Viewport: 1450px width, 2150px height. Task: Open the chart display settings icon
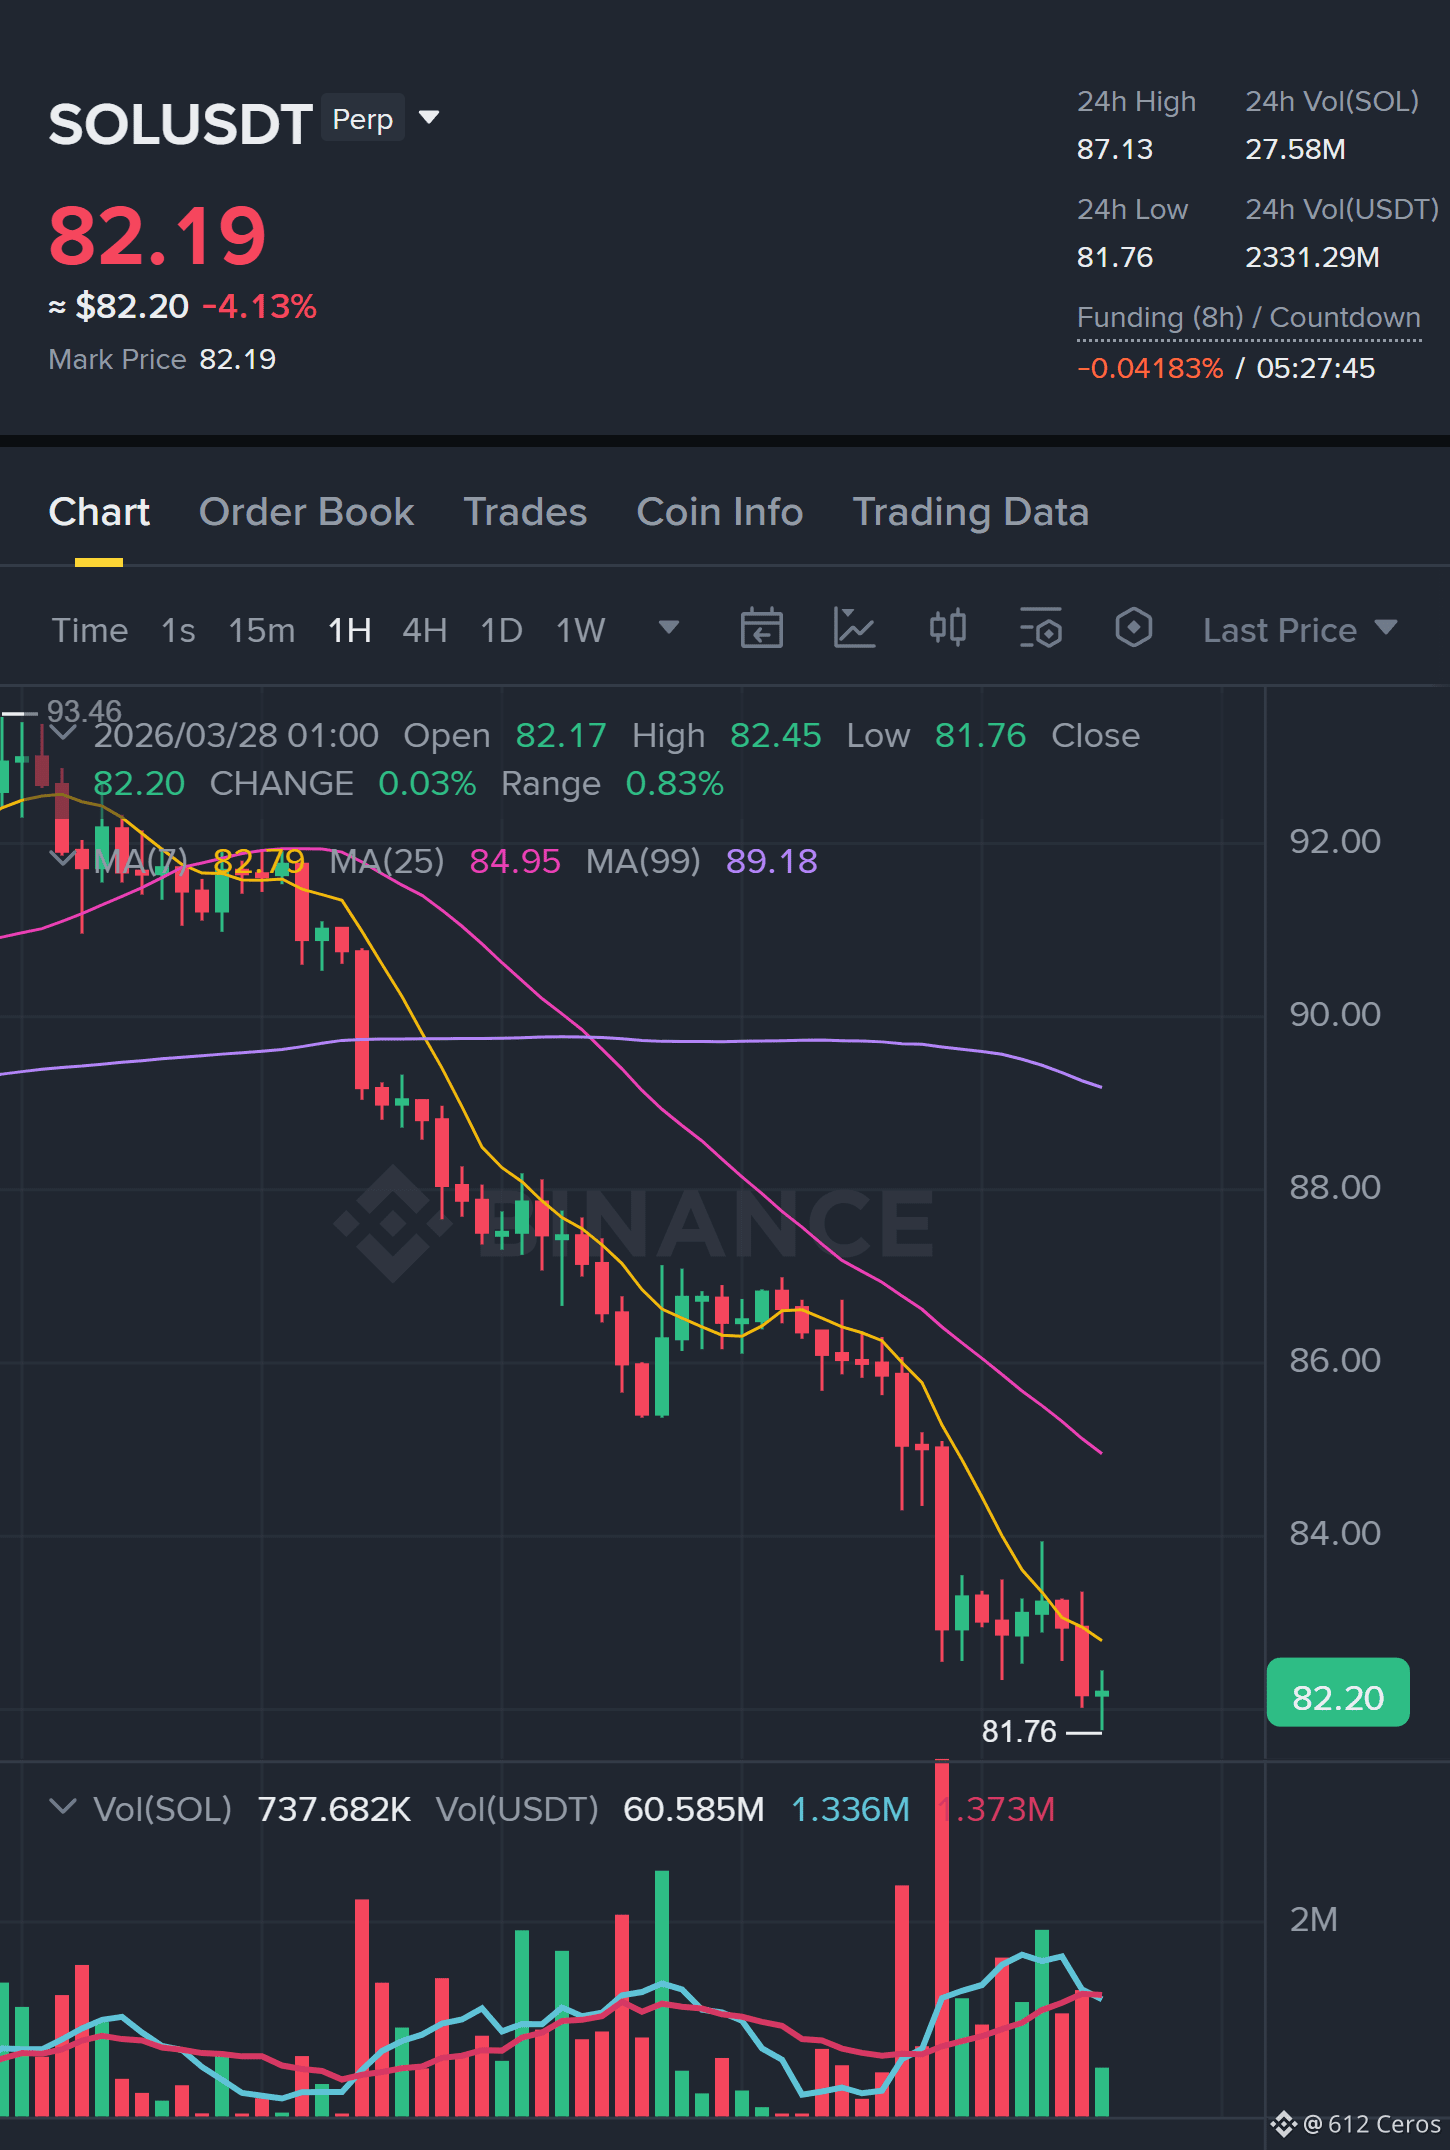click(x=1040, y=629)
